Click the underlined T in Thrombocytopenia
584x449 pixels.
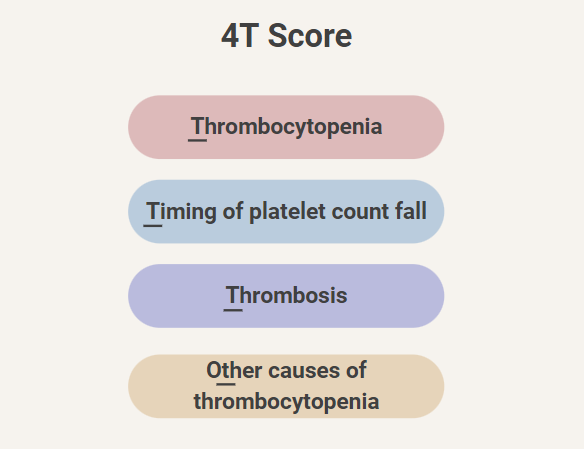[x=197, y=127]
